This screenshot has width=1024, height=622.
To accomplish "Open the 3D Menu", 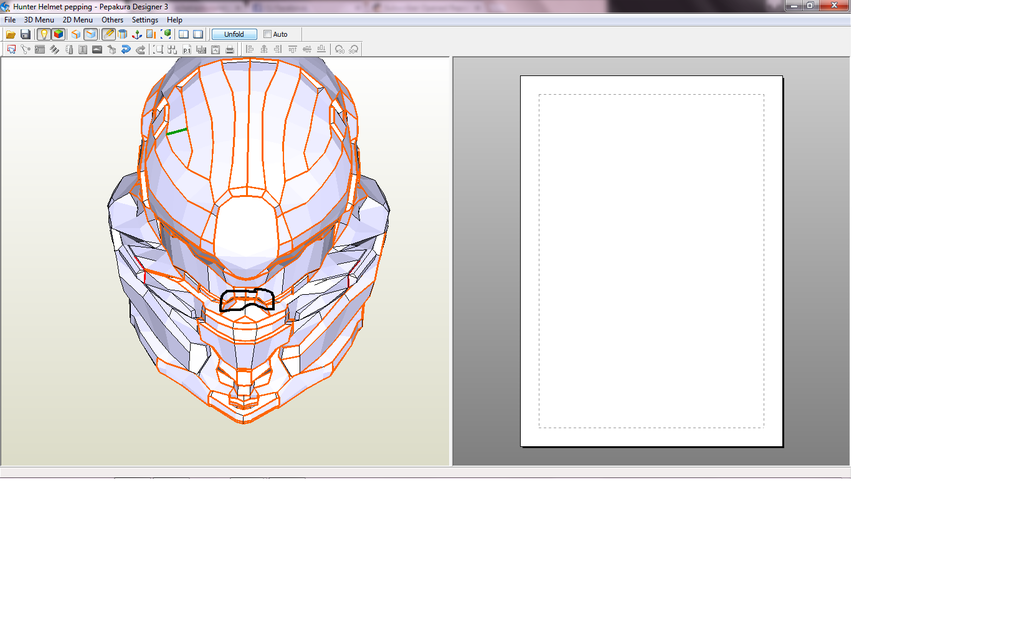I will 39,20.
